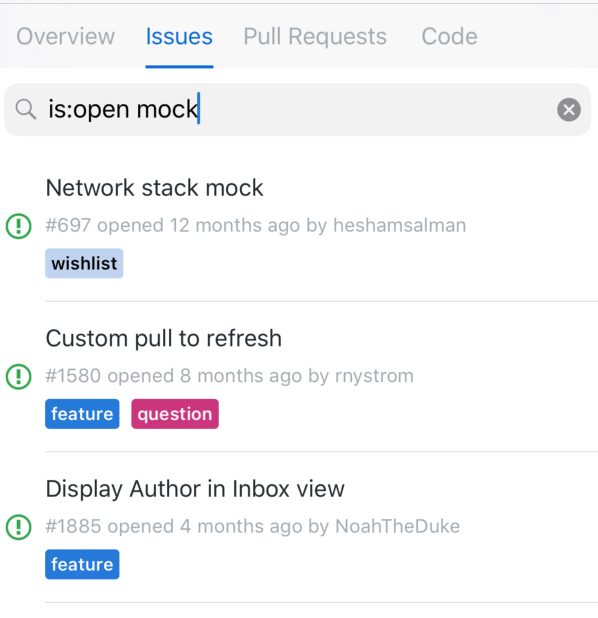Click the pink question label
Viewport: 598px width, 618px height.
pos(175,414)
